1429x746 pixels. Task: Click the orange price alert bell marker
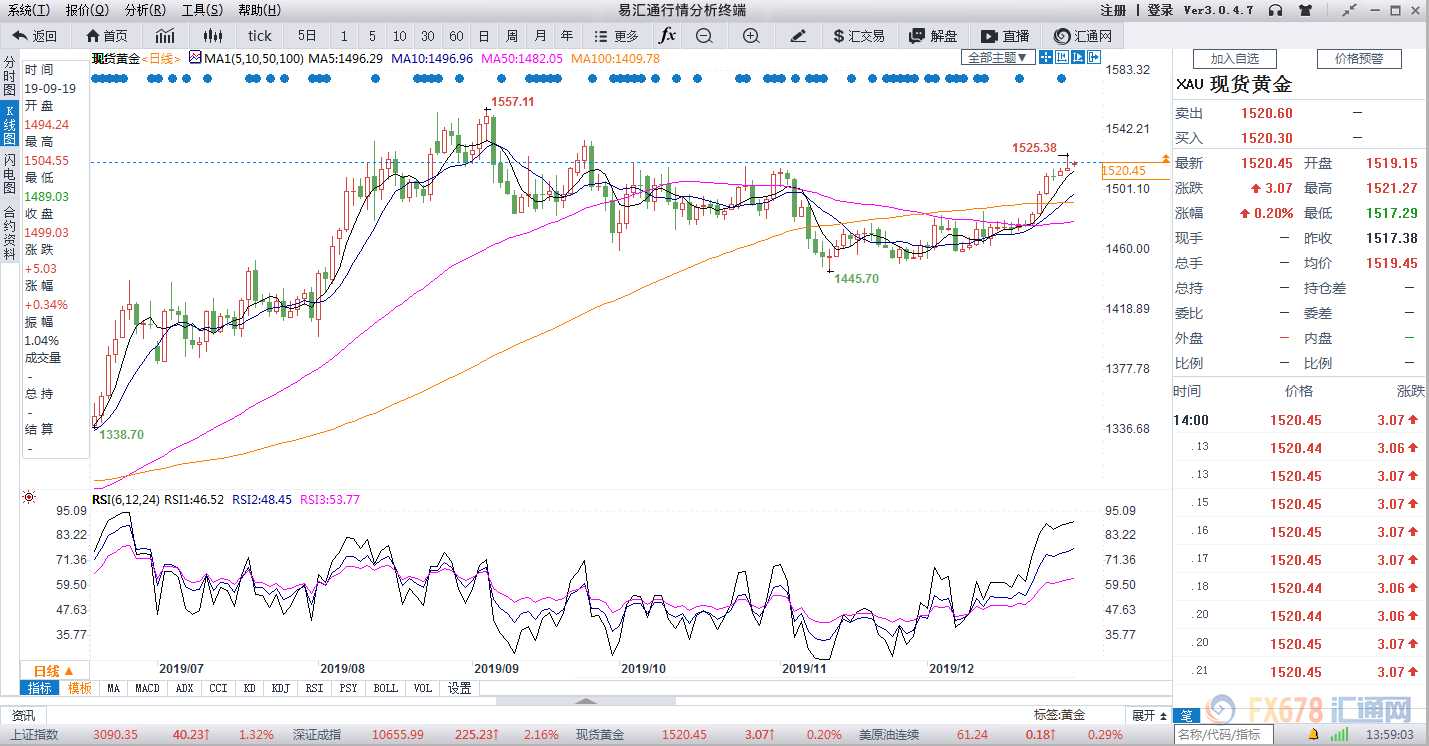(1166, 160)
